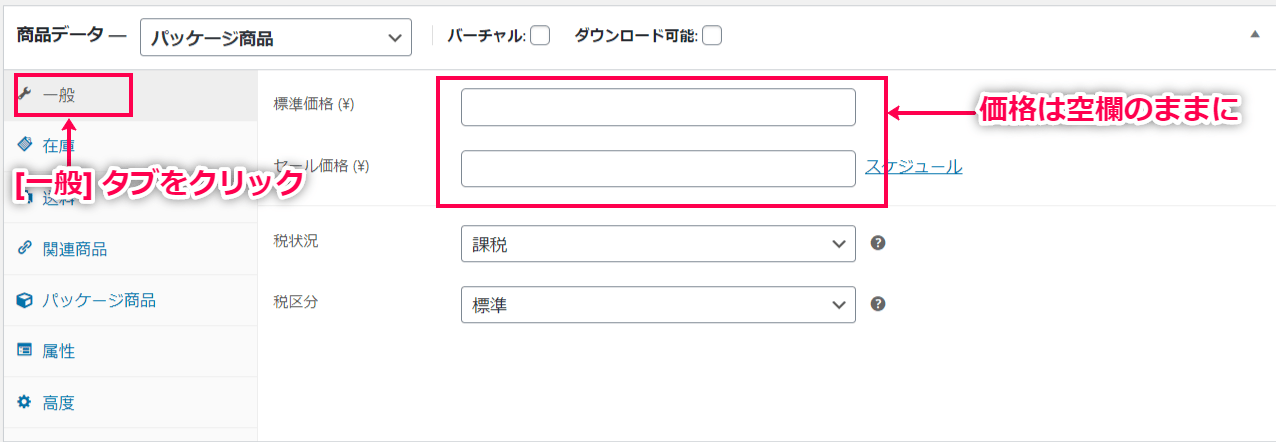The image size is (1276, 442).
Task: Focus the 標準価格 (¥) input field
Action: coord(658,107)
